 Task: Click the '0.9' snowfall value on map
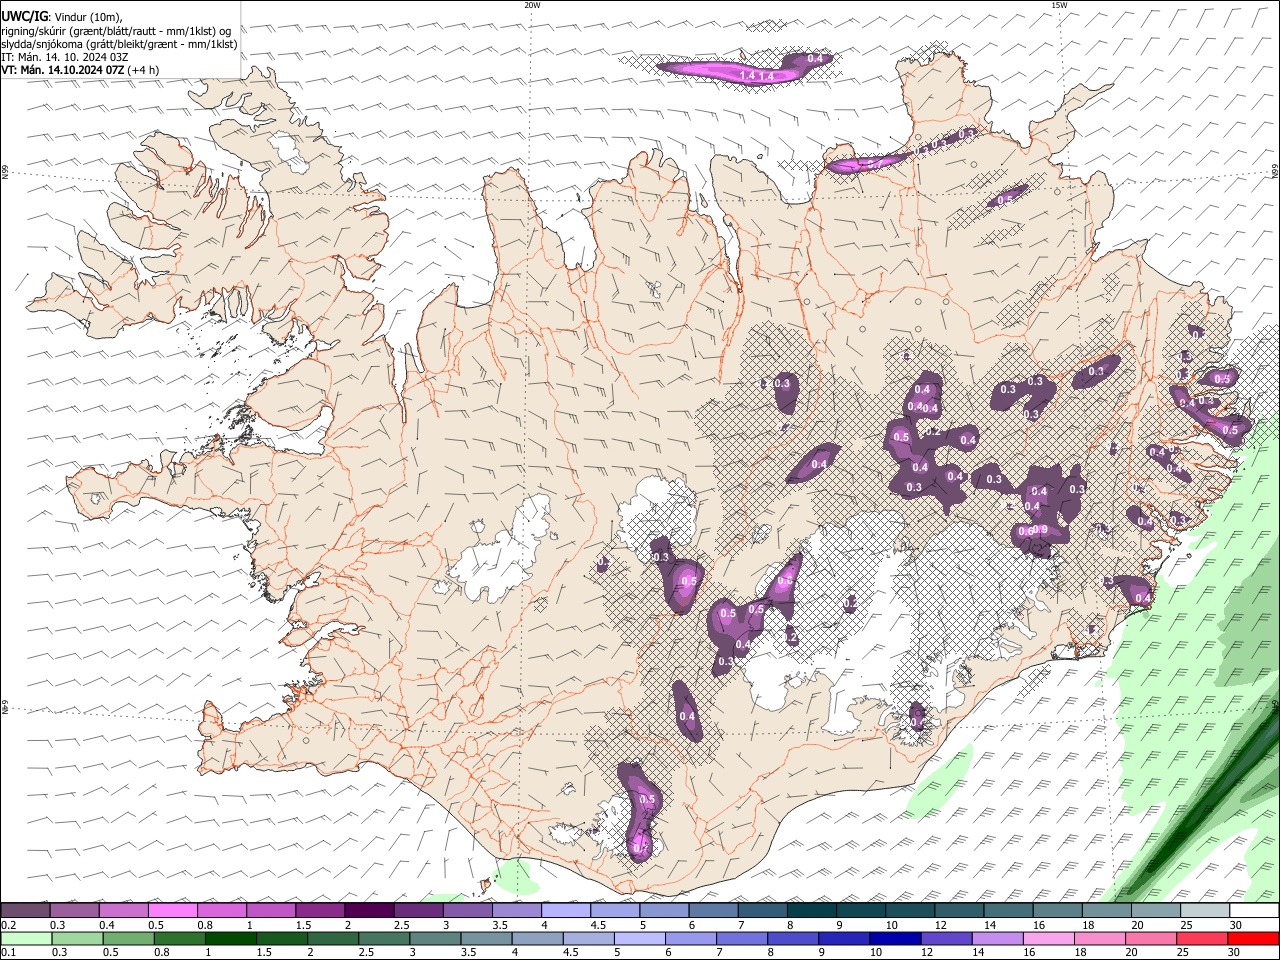1039,530
